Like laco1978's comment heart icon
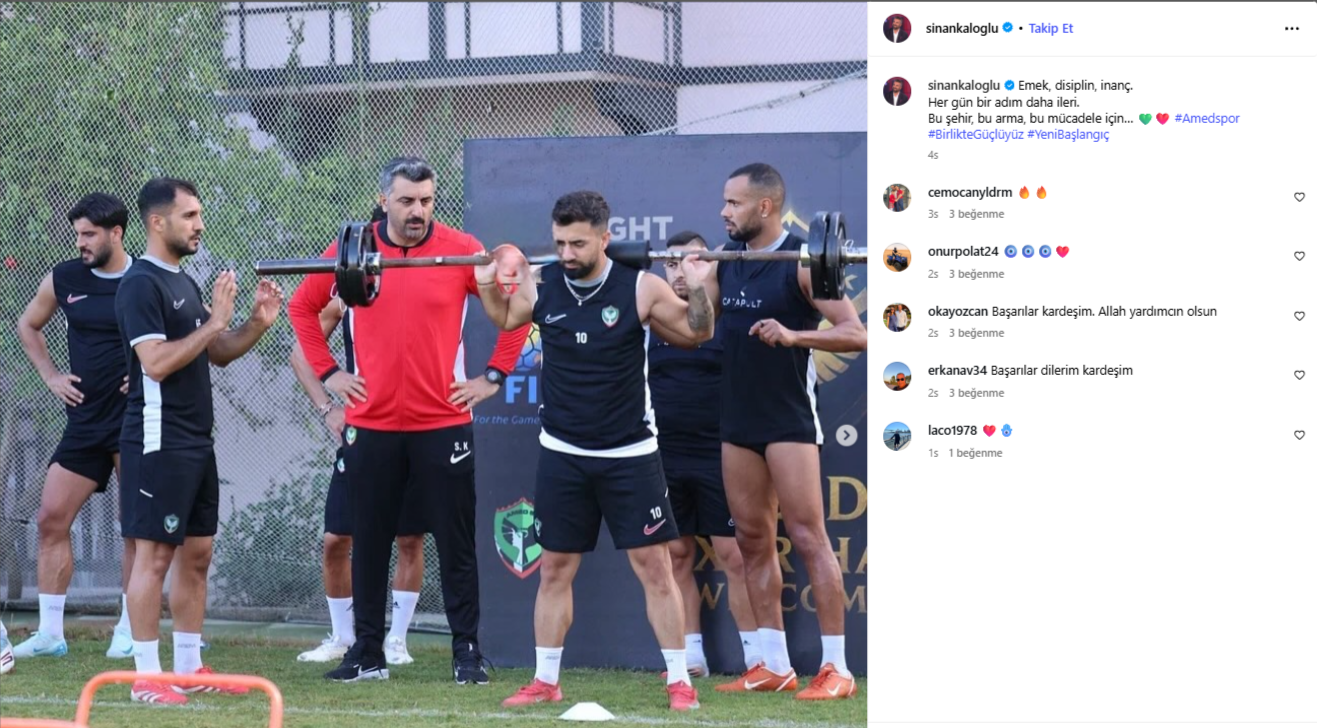 pyautogui.click(x=1299, y=435)
